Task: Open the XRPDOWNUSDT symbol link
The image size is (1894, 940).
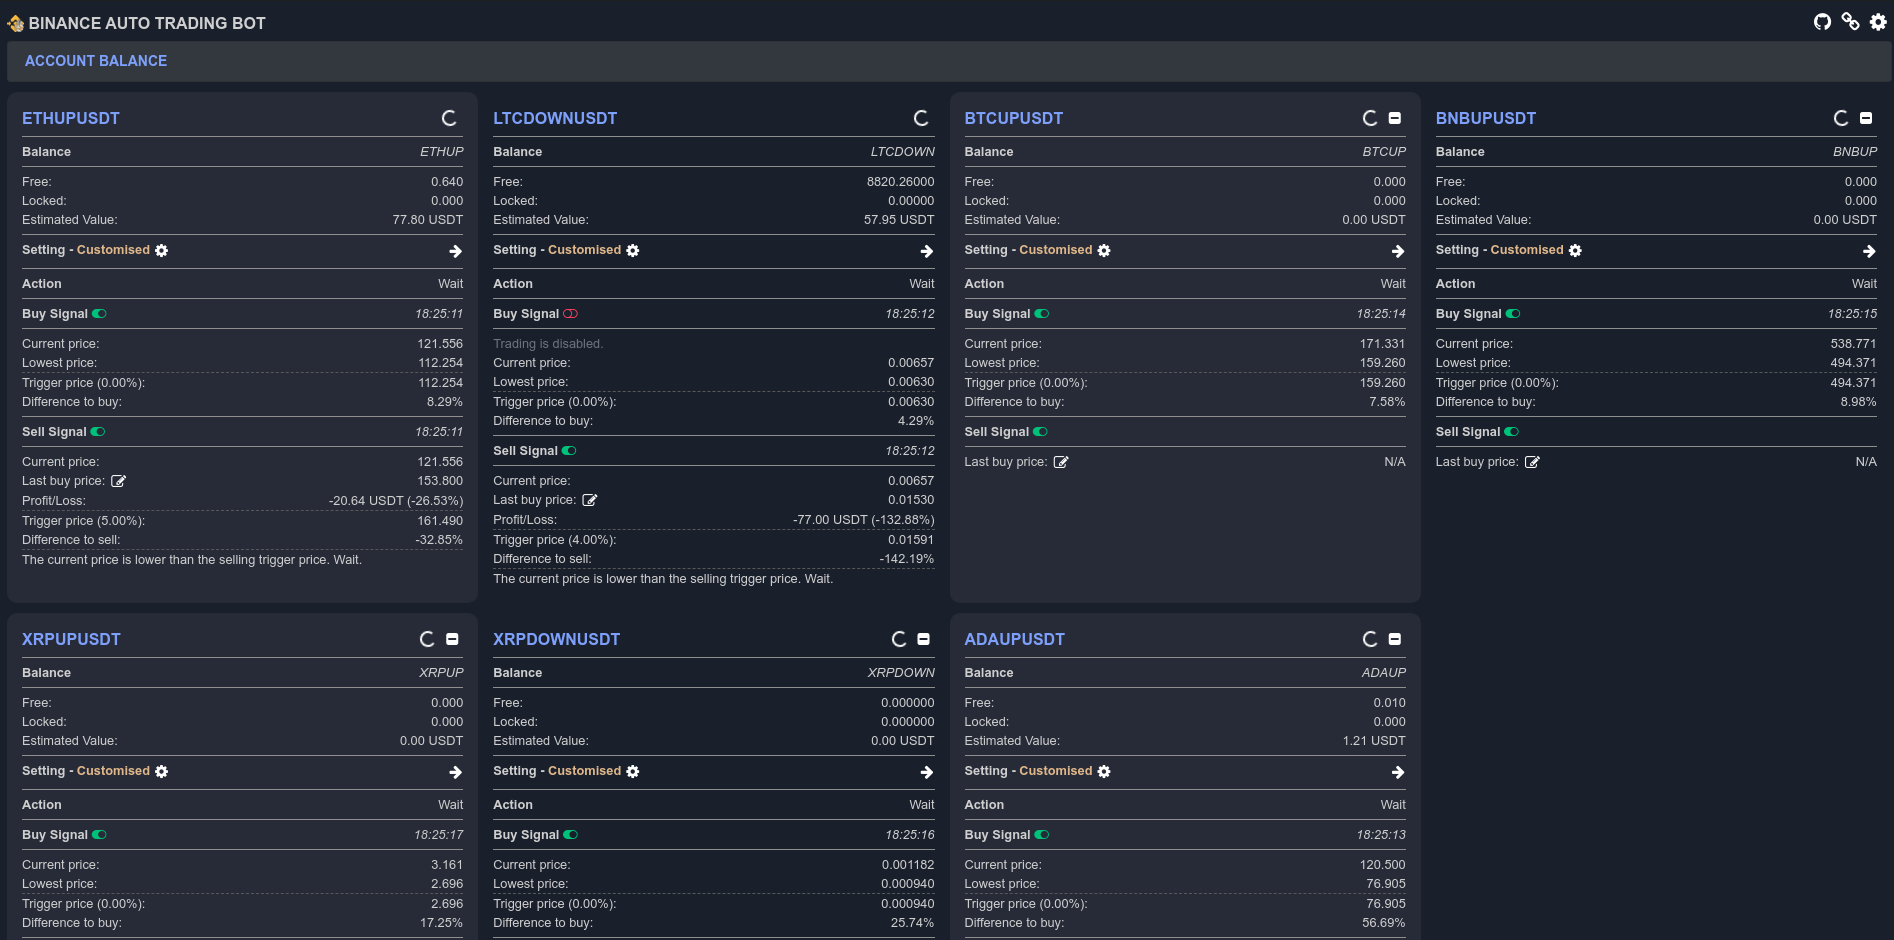Action: [556, 639]
